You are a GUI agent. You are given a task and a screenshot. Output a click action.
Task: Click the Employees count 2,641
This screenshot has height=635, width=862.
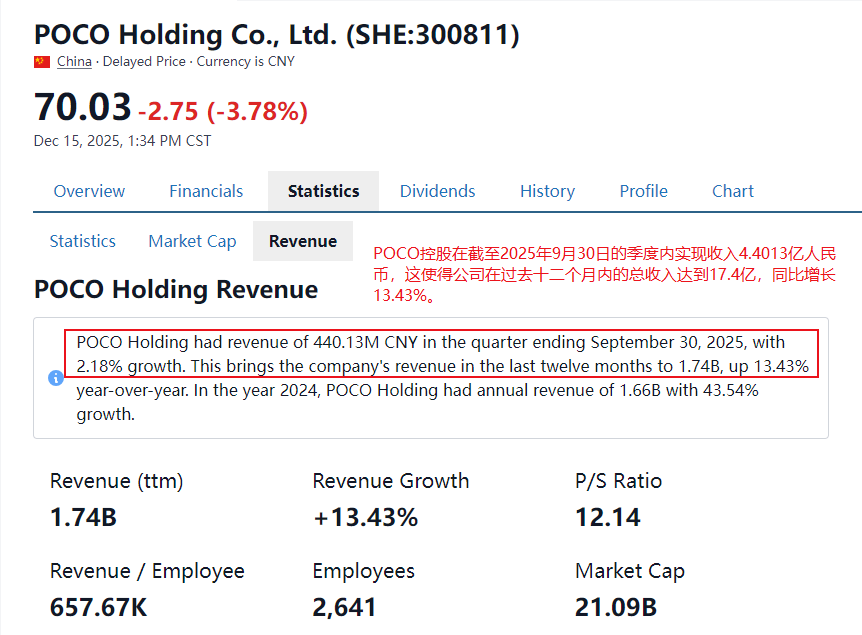[x=344, y=607]
